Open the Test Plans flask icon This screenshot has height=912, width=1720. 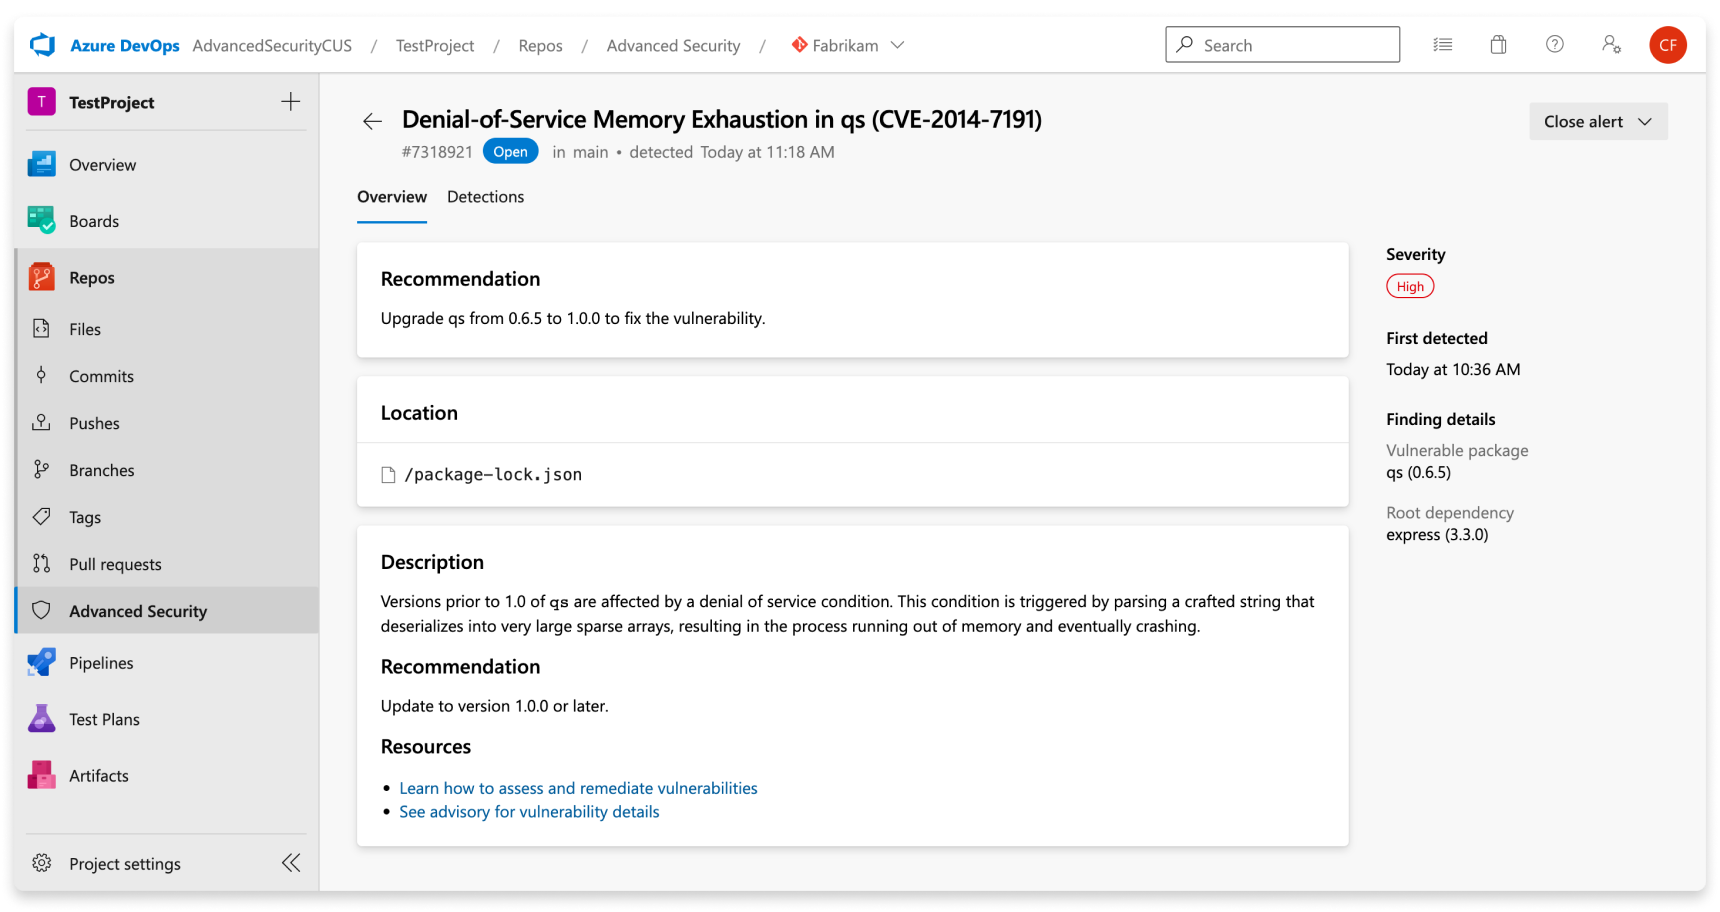41,718
